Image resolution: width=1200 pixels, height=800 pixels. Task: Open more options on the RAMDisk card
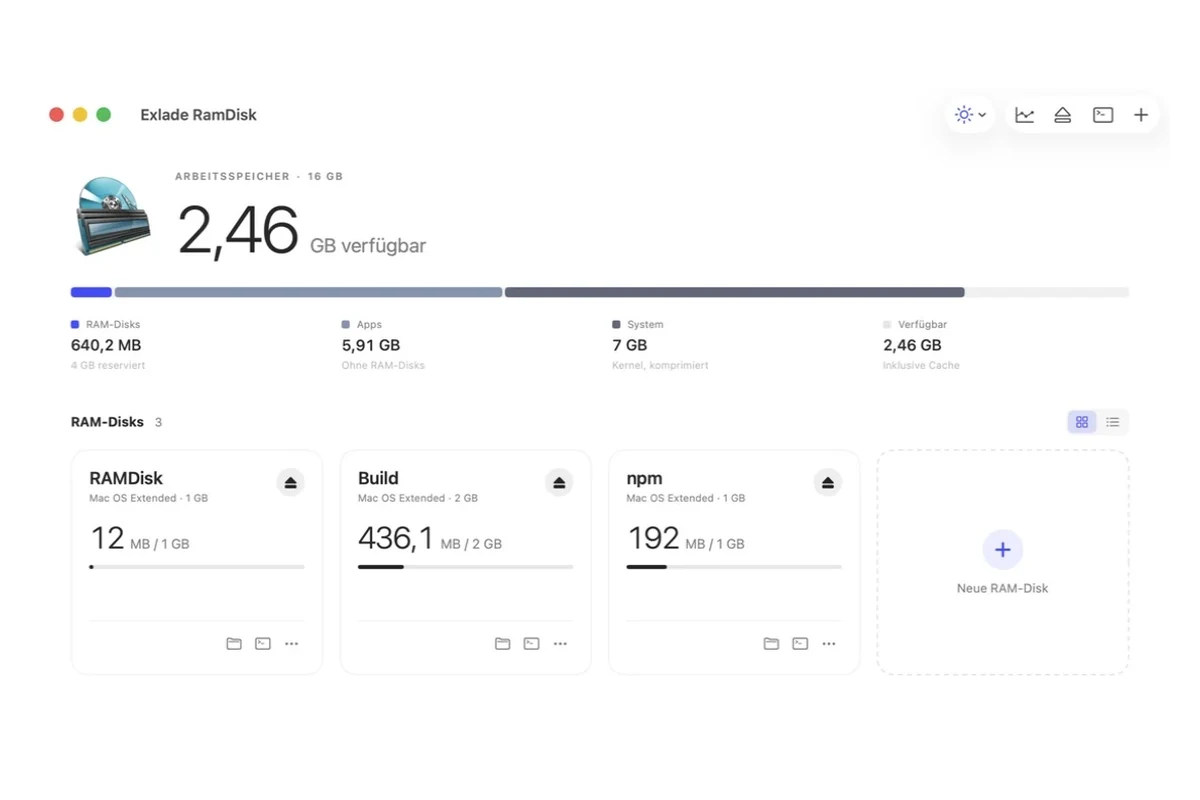pos(292,644)
